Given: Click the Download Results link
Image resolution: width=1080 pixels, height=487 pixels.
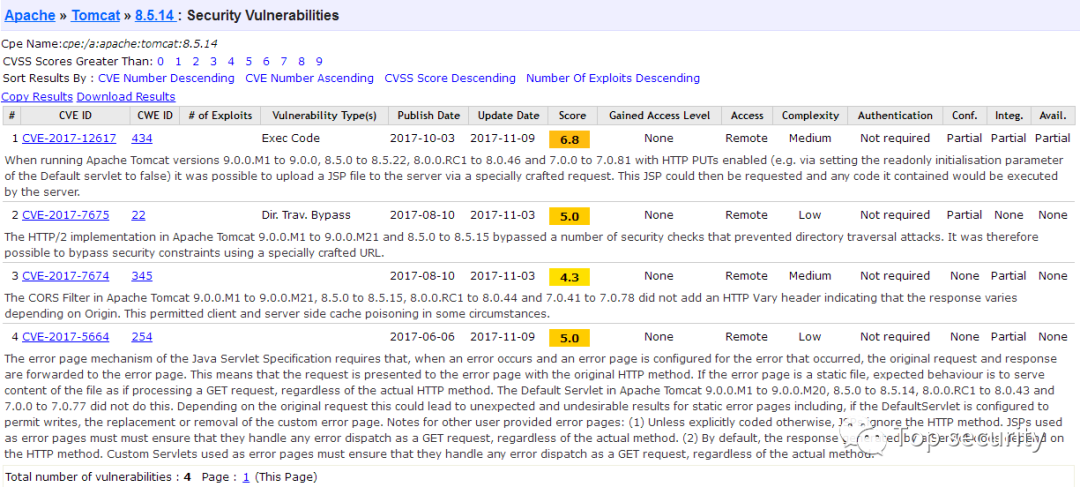Looking at the screenshot, I should pyautogui.click(x=126, y=96).
